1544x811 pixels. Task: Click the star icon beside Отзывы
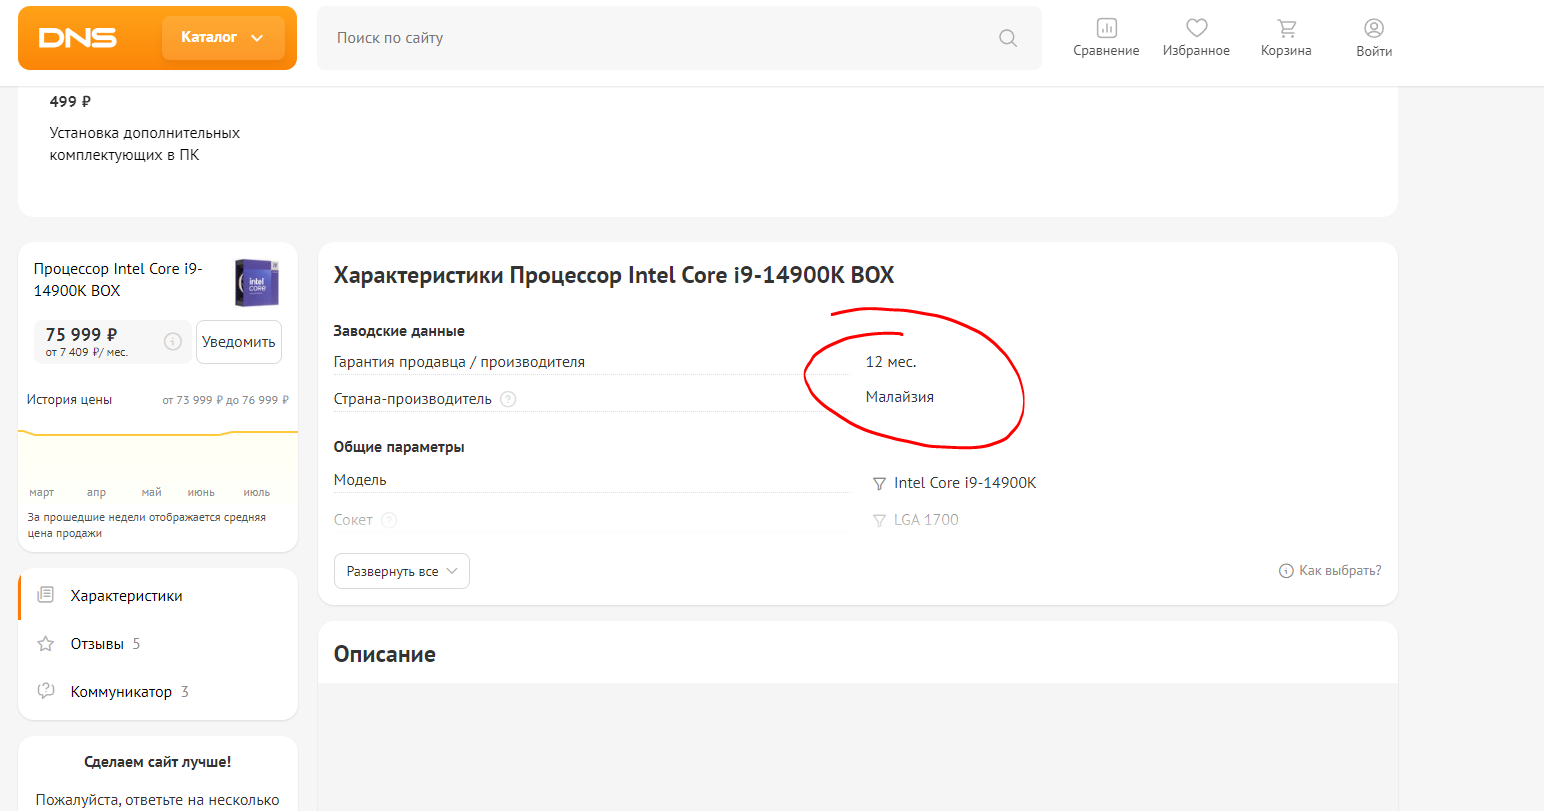tap(45, 644)
